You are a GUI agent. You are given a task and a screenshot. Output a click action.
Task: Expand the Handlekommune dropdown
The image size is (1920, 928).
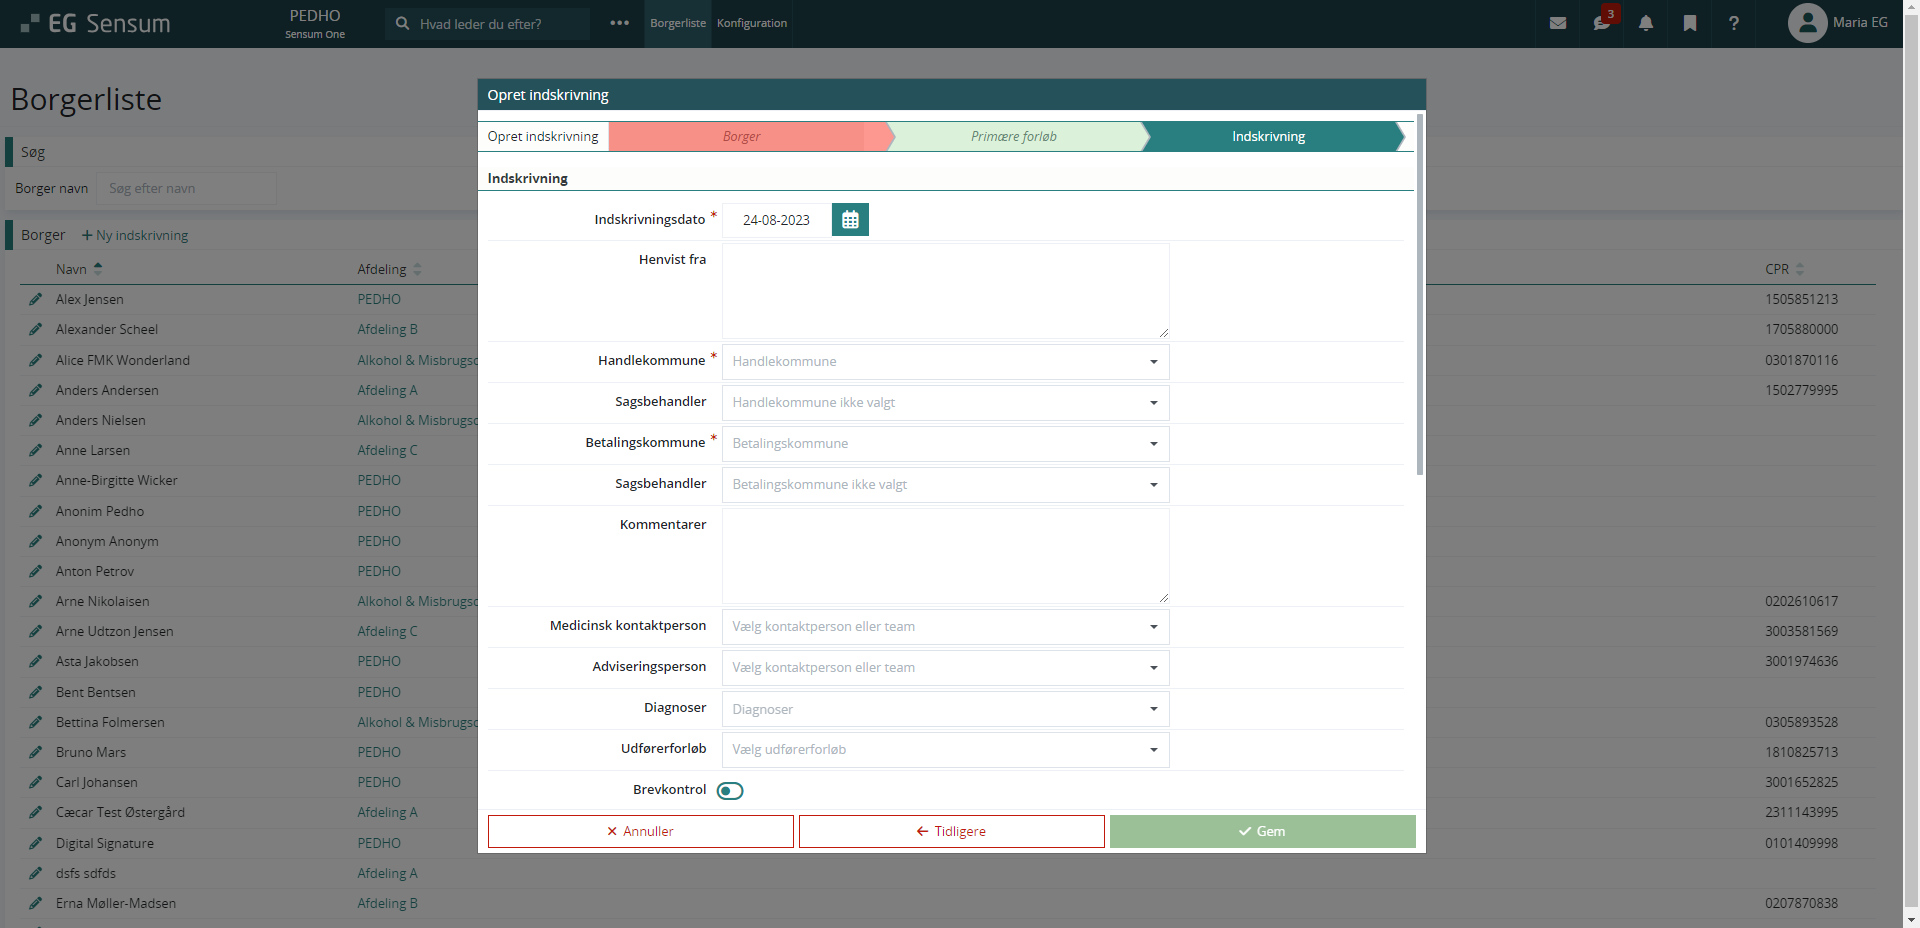945,362
